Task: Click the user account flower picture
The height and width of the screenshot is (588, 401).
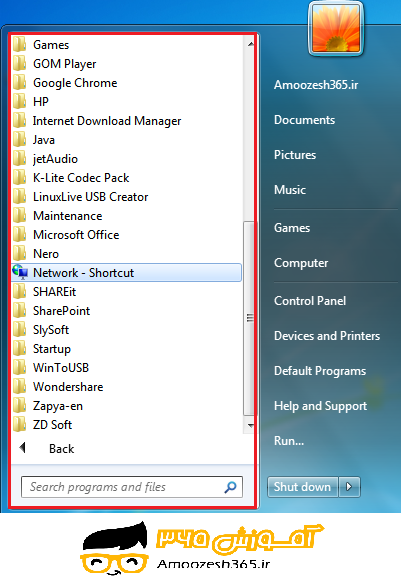Action: (336, 28)
